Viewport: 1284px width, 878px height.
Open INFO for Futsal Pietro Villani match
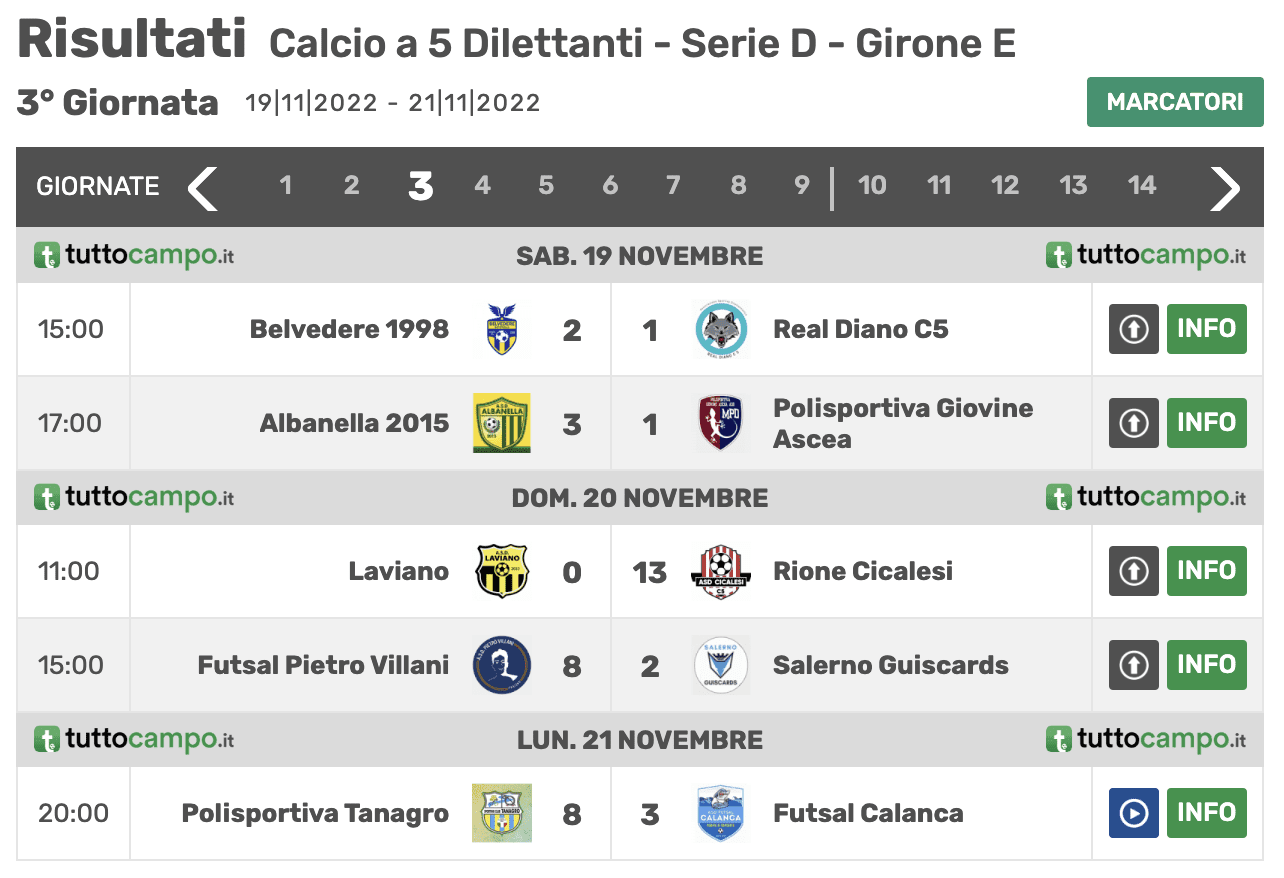click(x=1207, y=665)
